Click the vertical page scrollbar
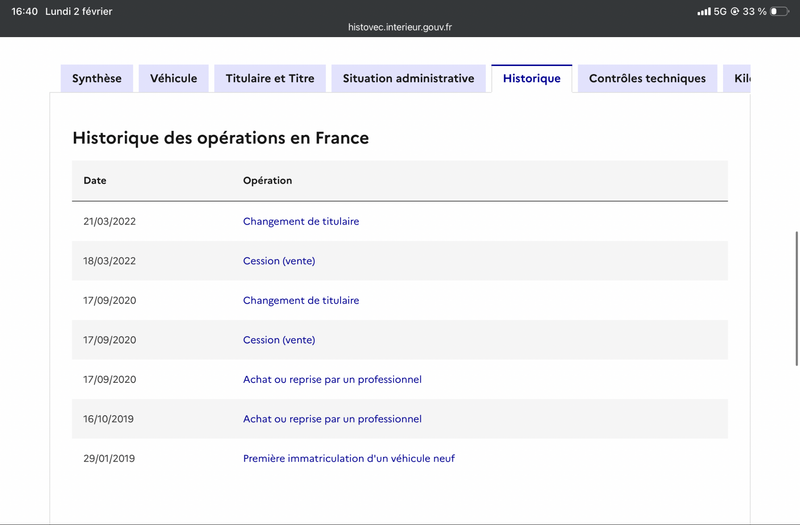800x525 pixels. [796, 298]
